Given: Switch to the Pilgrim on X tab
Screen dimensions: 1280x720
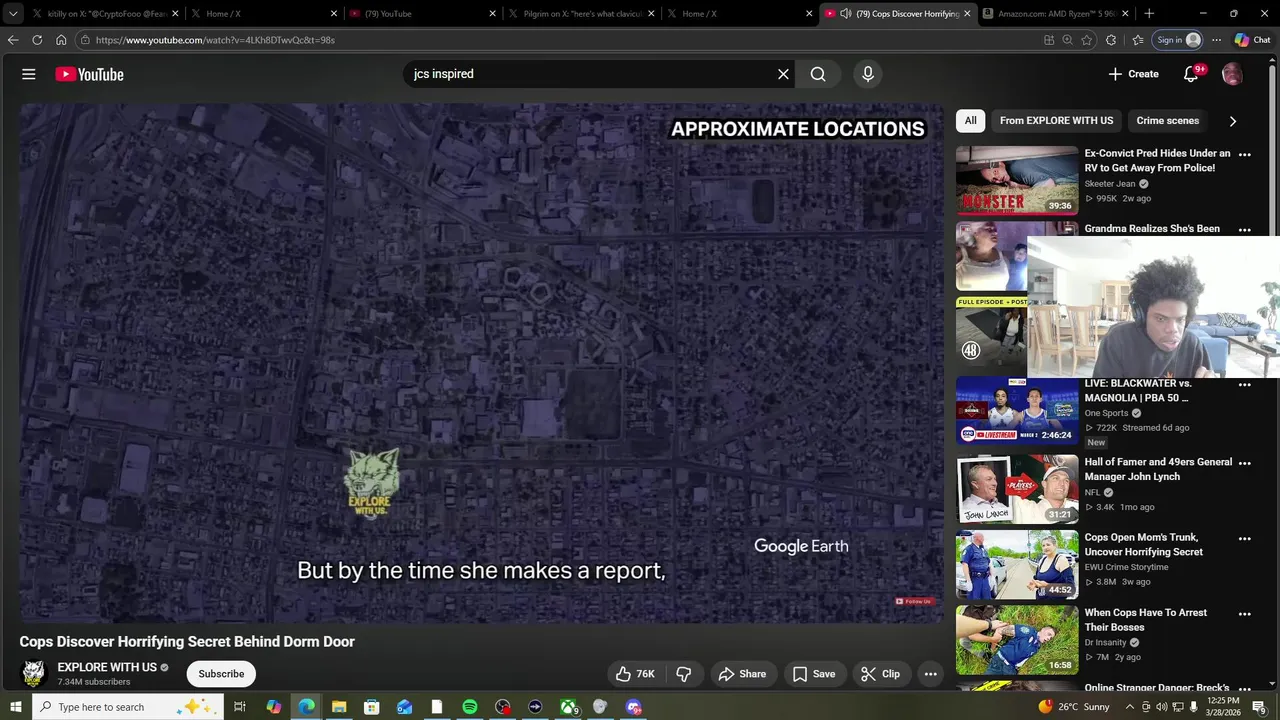Looking at the screenshot, I should tap(580, 14).
